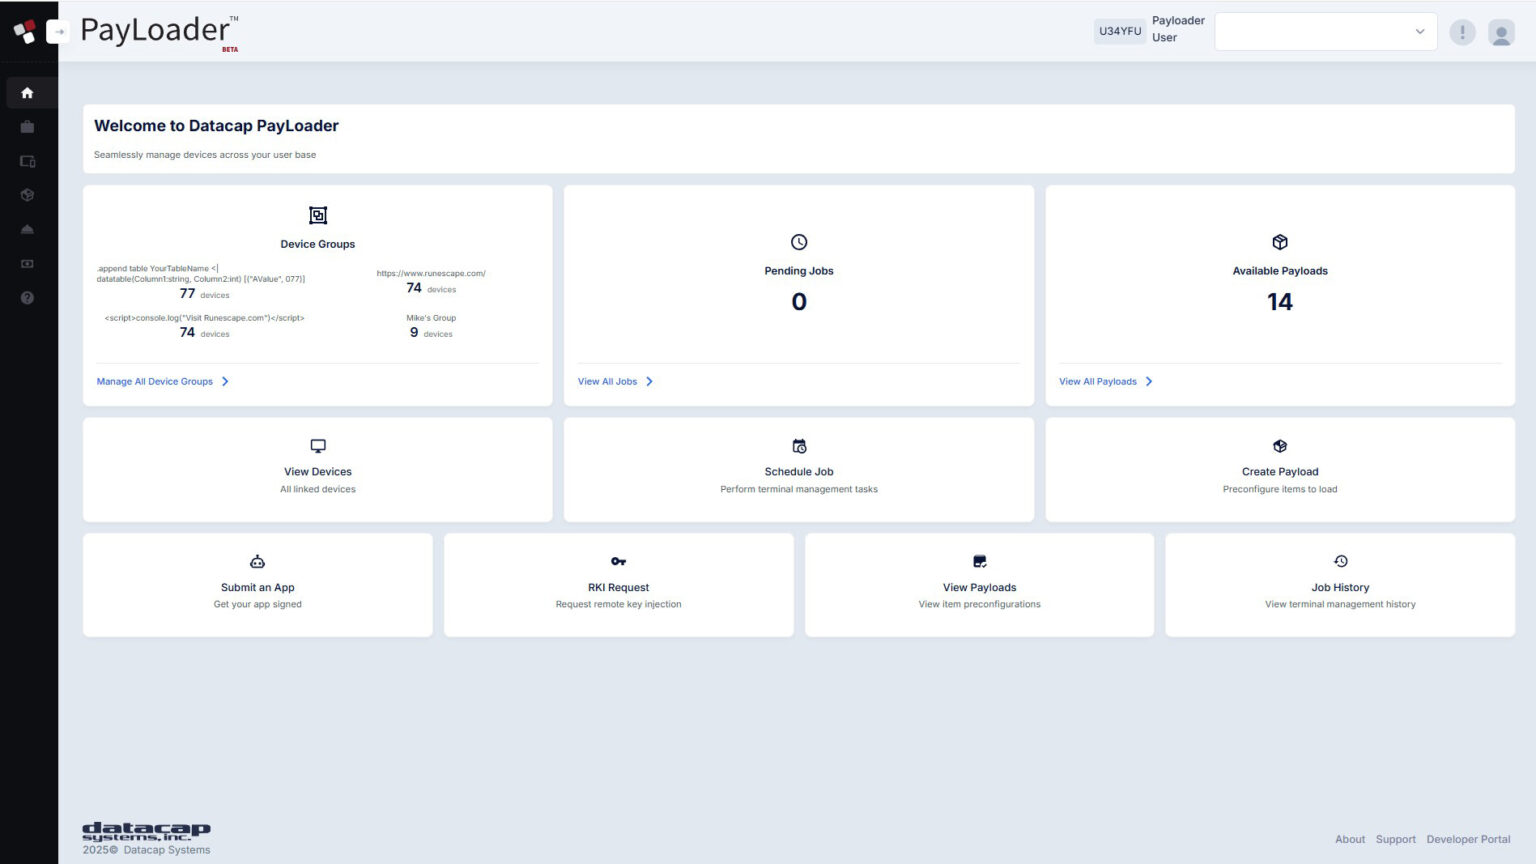Open the Developer Portal footer link
This screenshot has height=864, width=1536.
[x=1469, y=839]
